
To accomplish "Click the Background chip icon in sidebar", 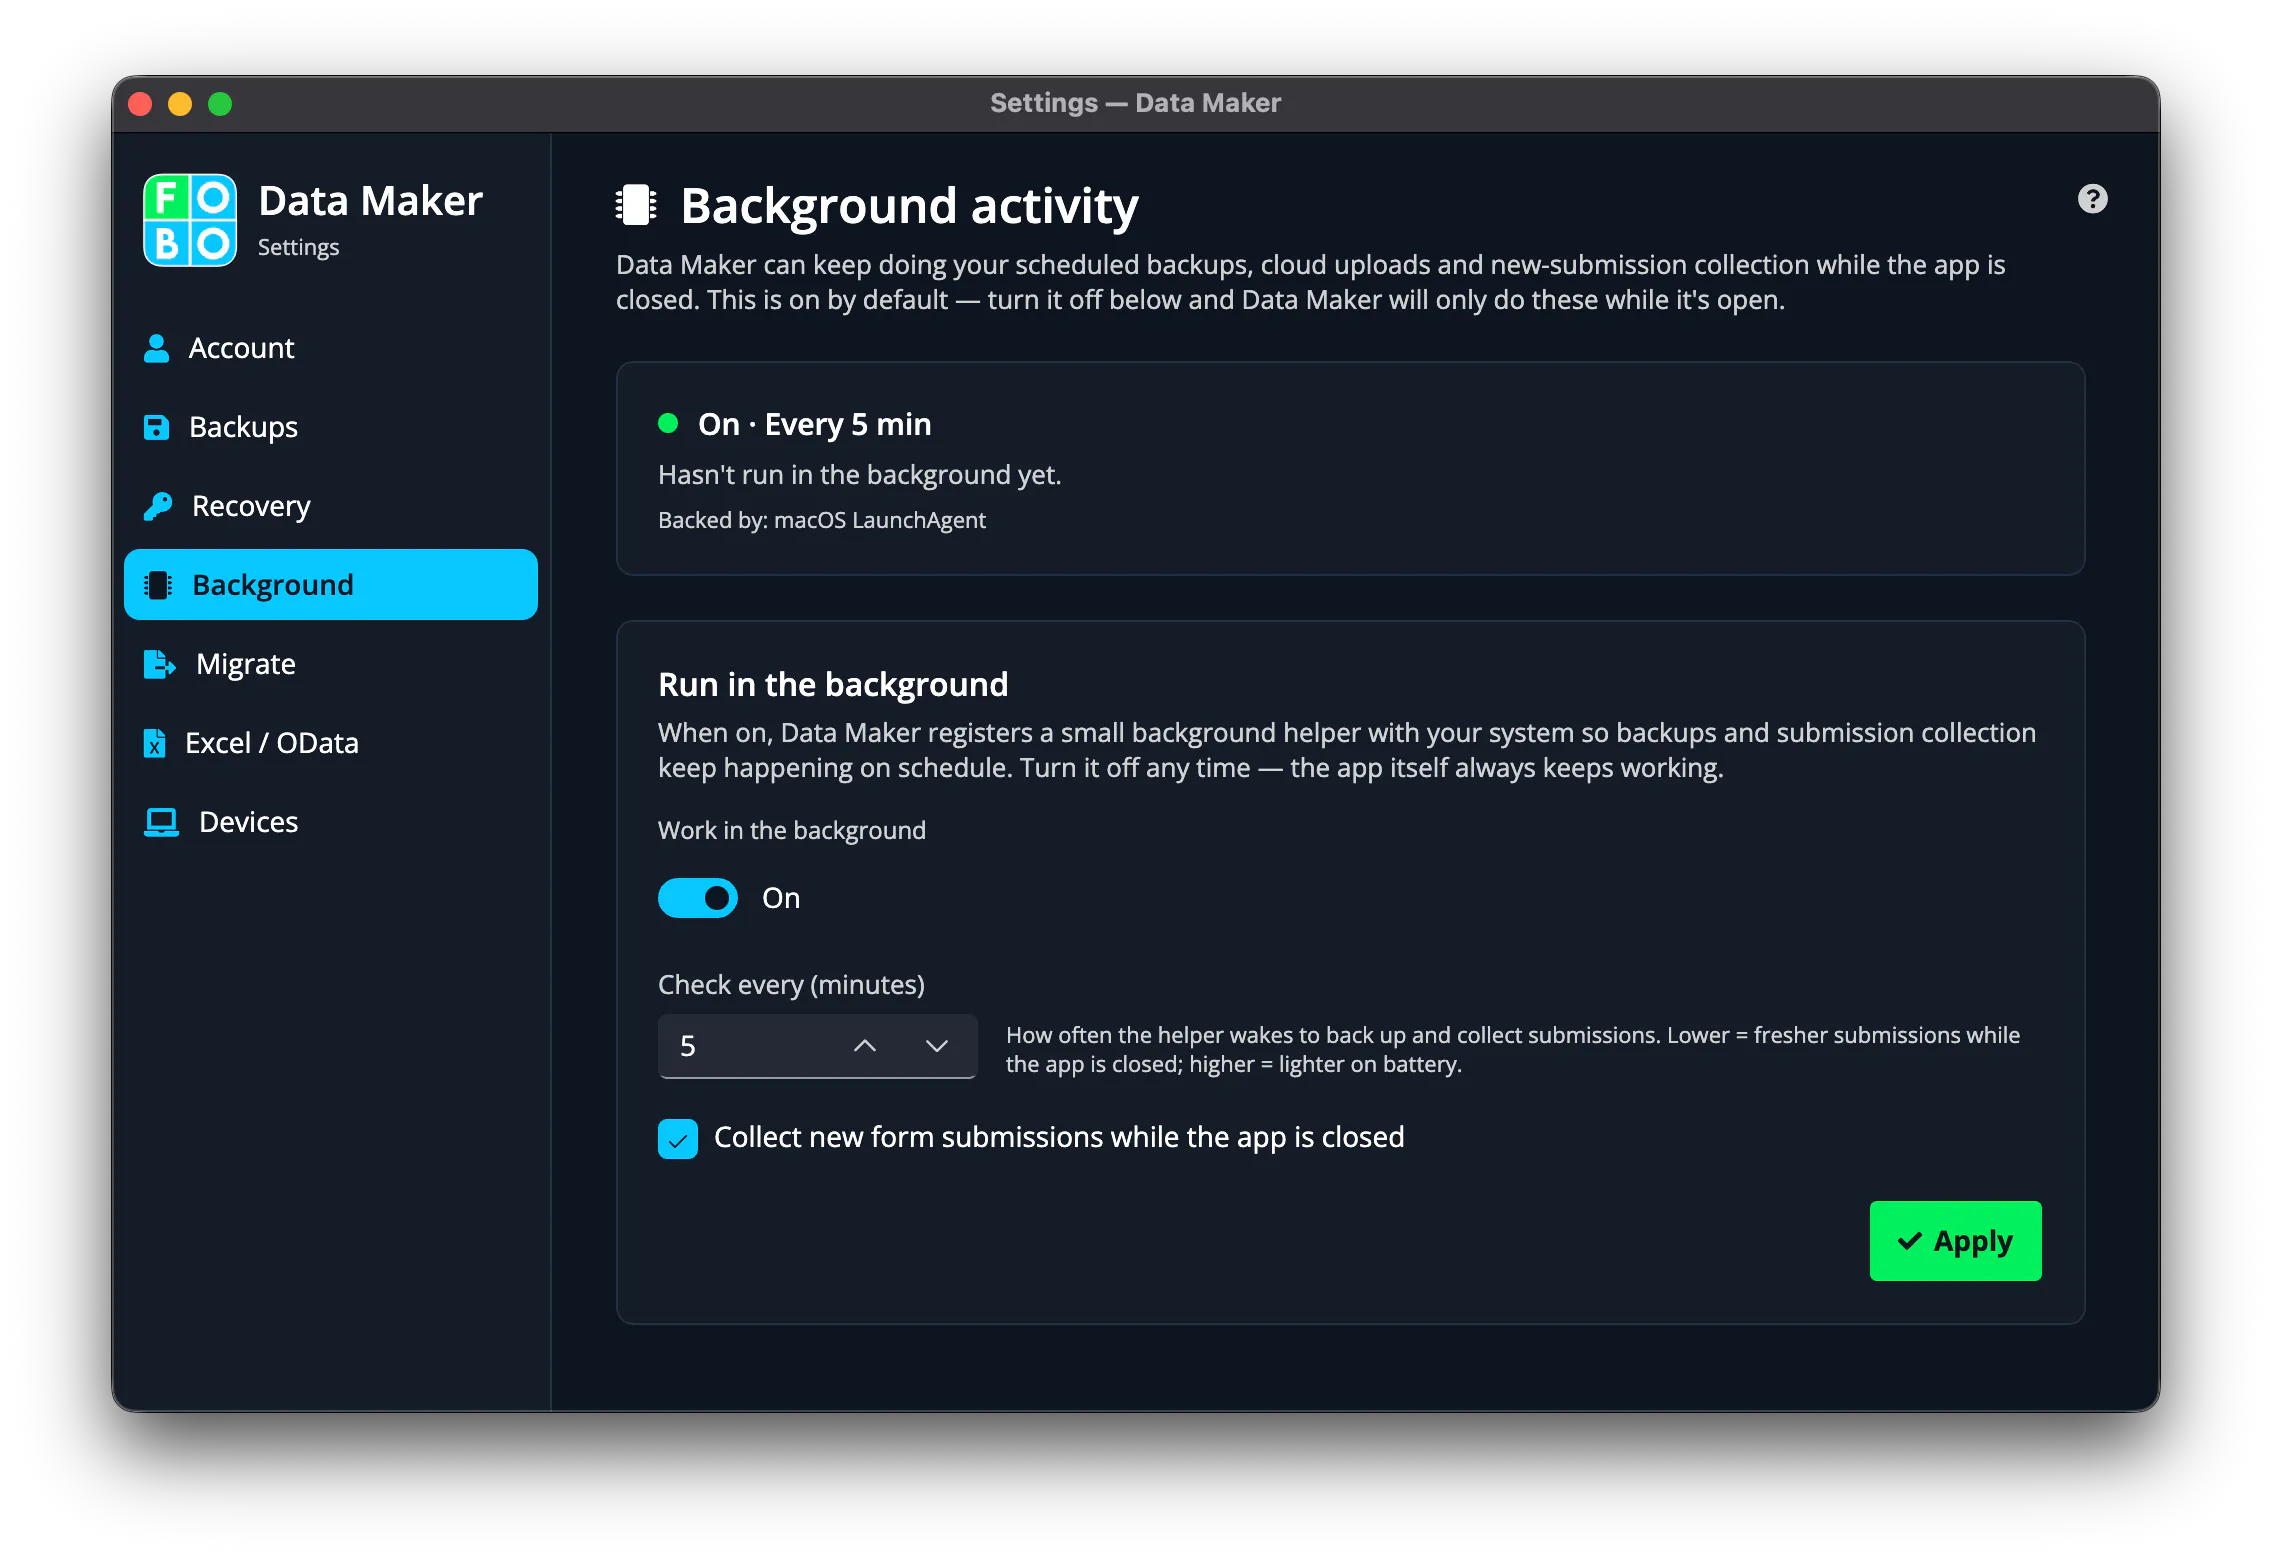I will tap(158, 585).
